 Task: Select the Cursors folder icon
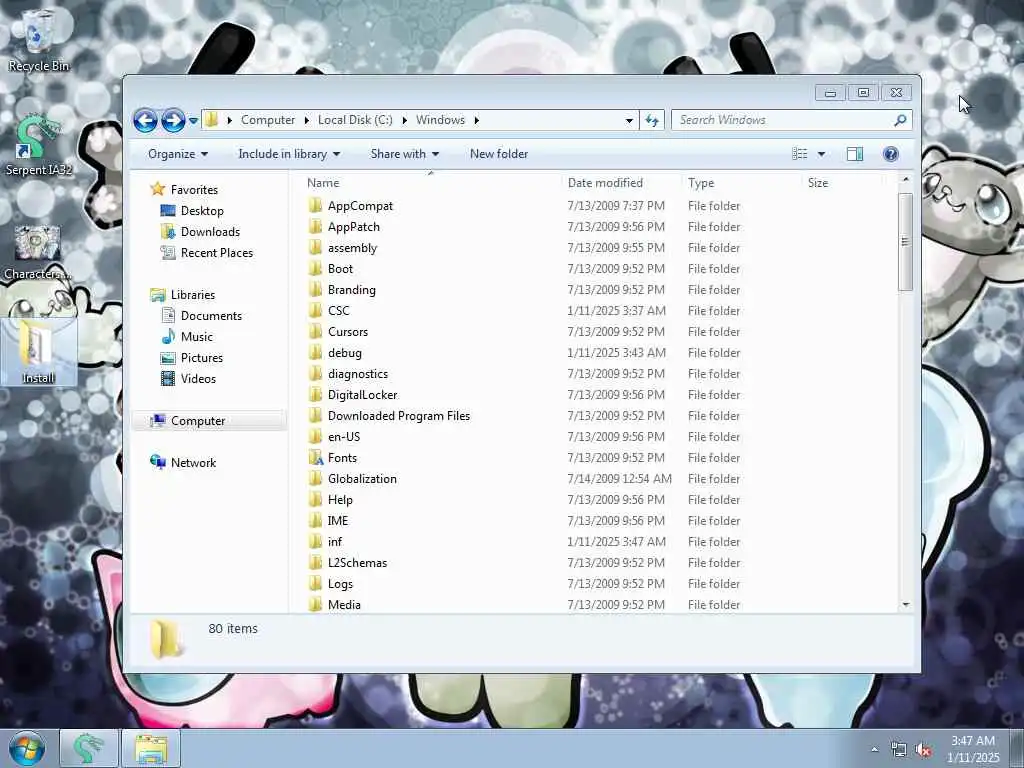pyautogui.click(x=315, y=332)
